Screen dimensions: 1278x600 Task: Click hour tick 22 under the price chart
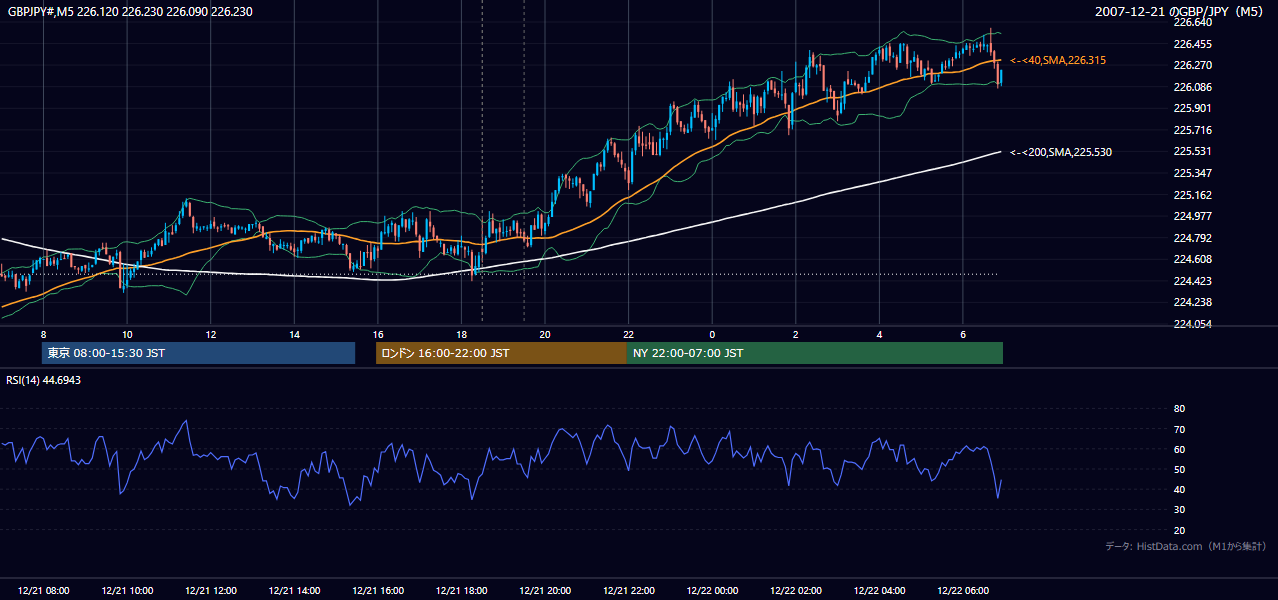pyautogui.click(x=628, y=333)
